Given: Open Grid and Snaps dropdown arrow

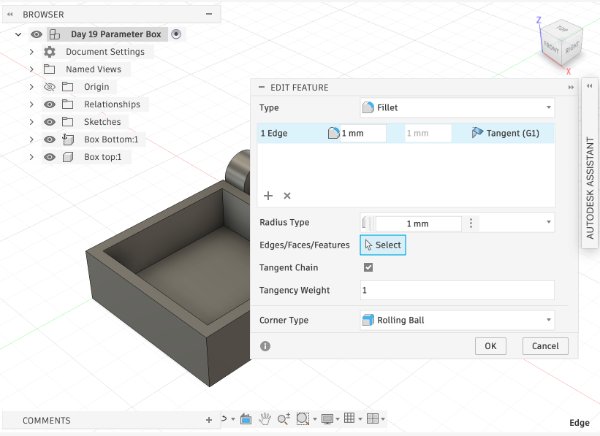Looking at the screenshot, I should pos(360,419).
